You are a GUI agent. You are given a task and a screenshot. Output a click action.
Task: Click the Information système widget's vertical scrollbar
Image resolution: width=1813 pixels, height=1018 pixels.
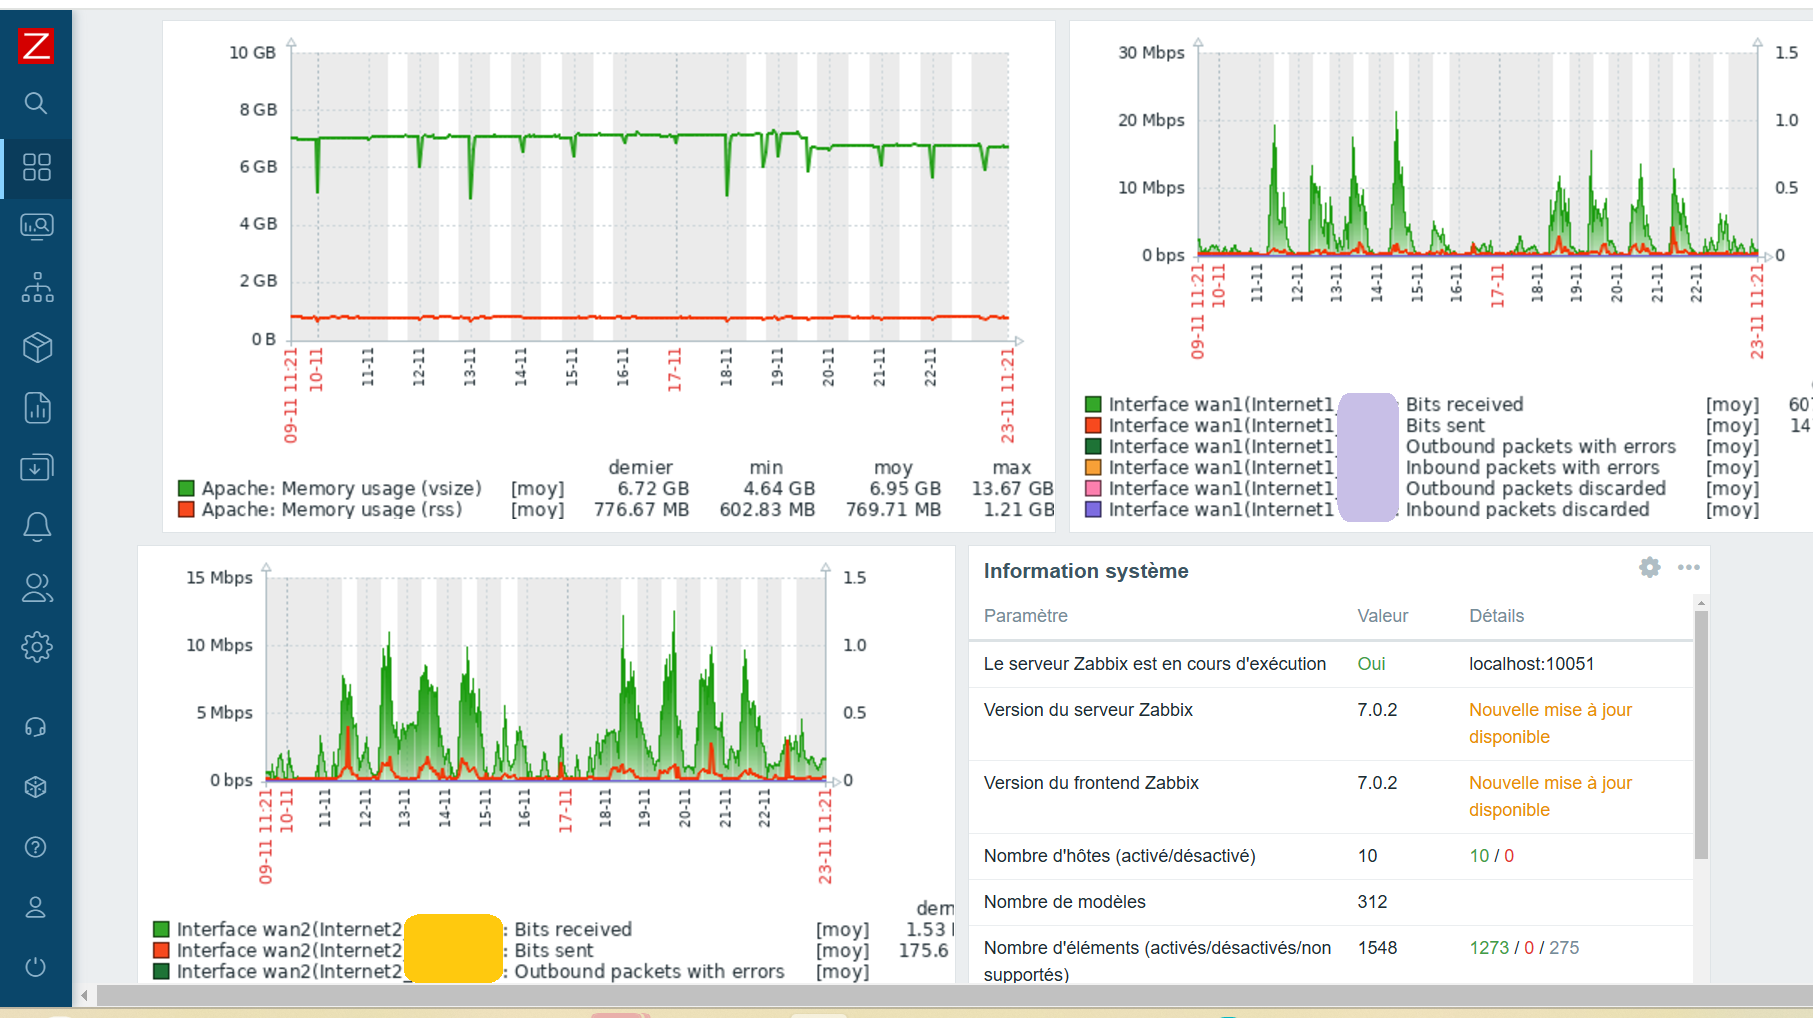pyautogui.click(x=1701, y=735)
